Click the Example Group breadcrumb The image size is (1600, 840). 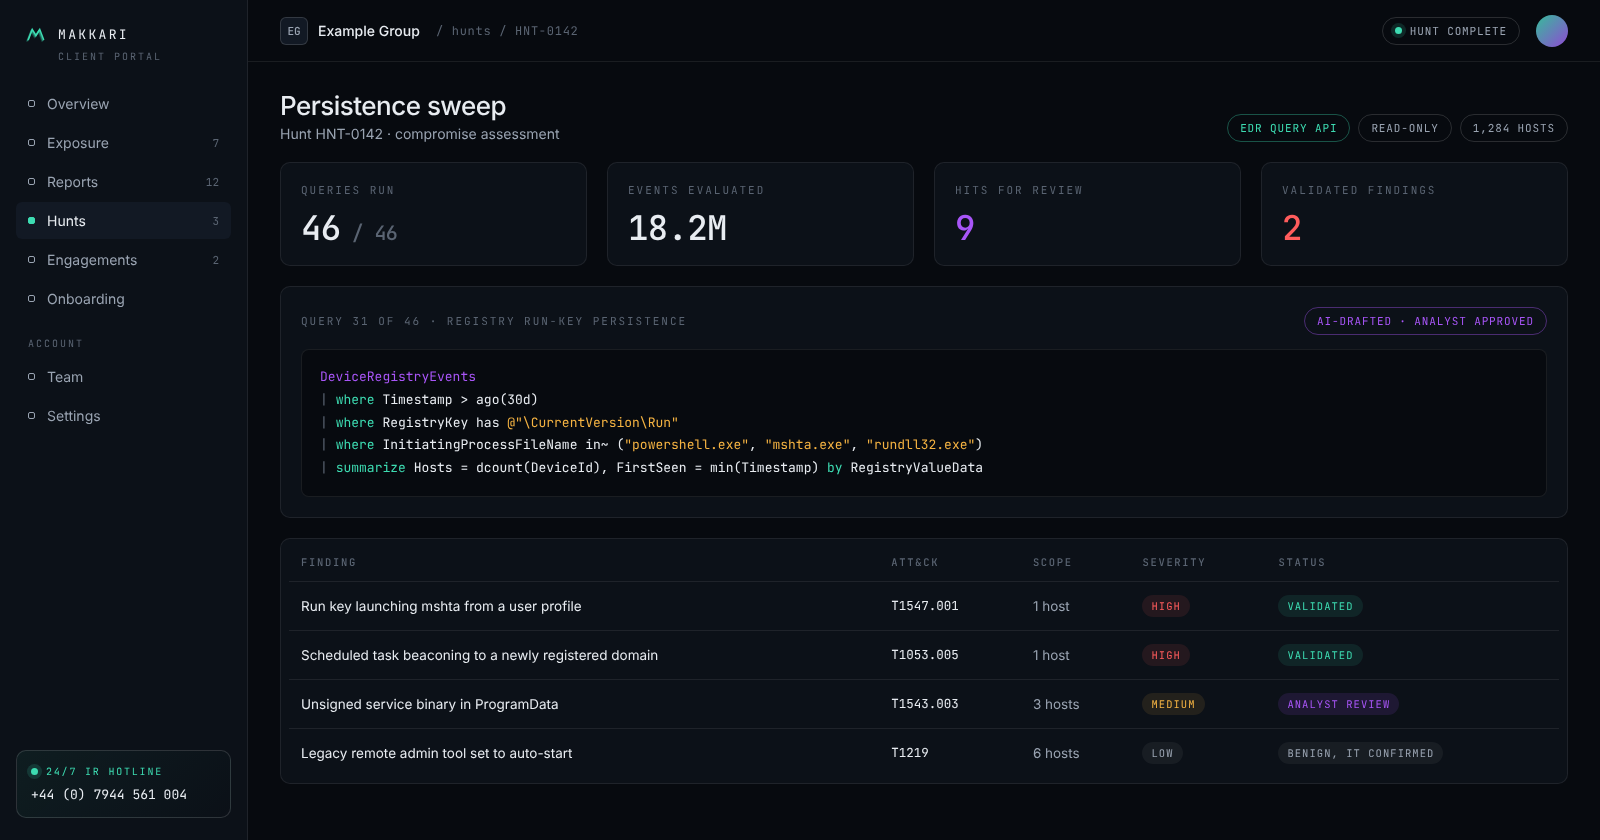point(369,31)
